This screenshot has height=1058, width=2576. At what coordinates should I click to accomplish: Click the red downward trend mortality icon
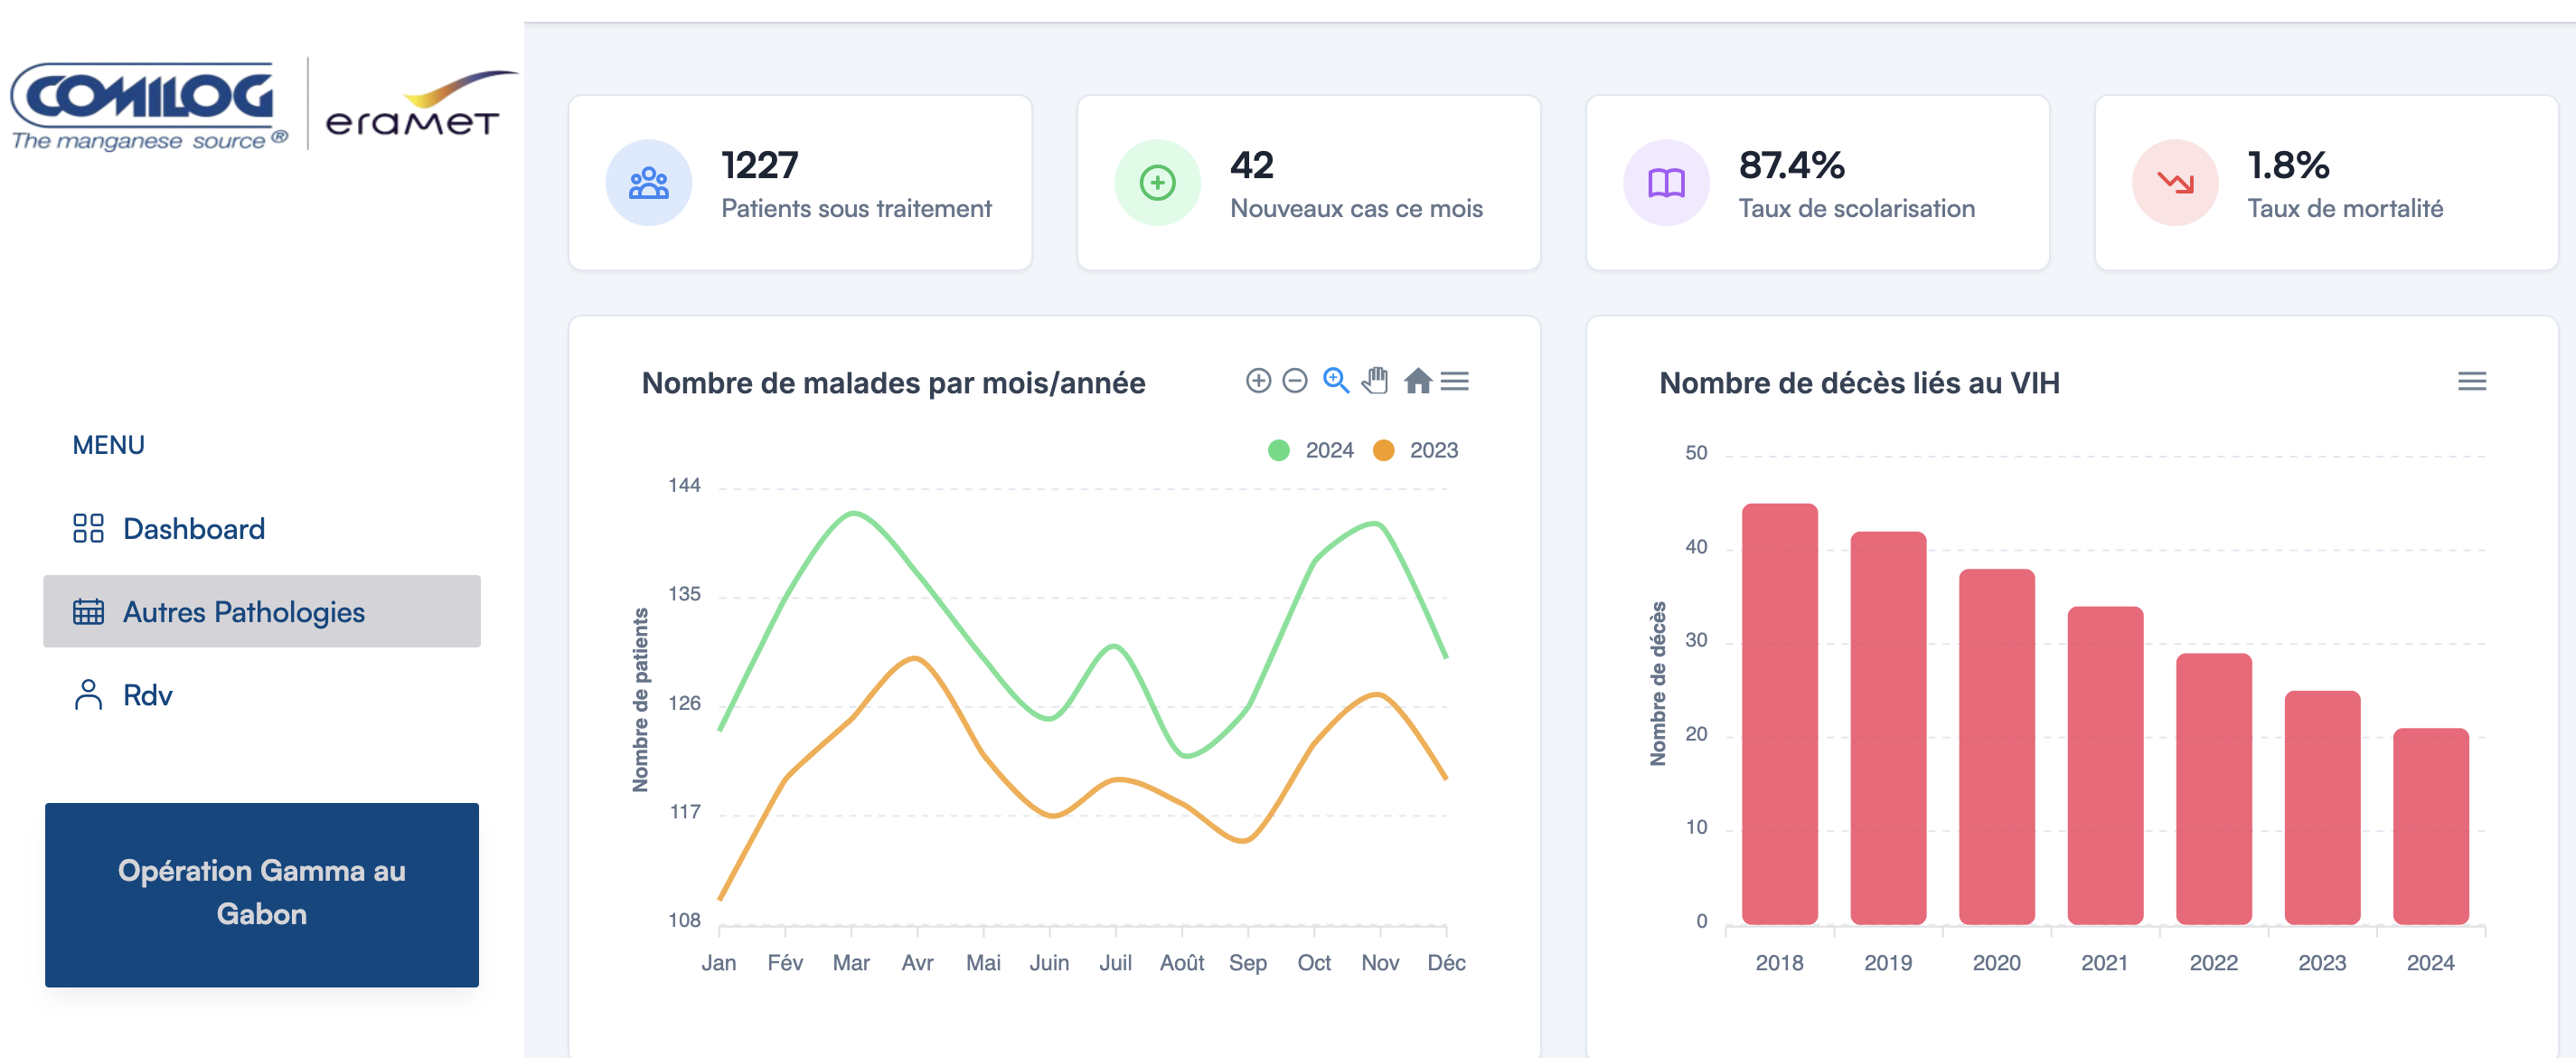[x=2176, y=183]
